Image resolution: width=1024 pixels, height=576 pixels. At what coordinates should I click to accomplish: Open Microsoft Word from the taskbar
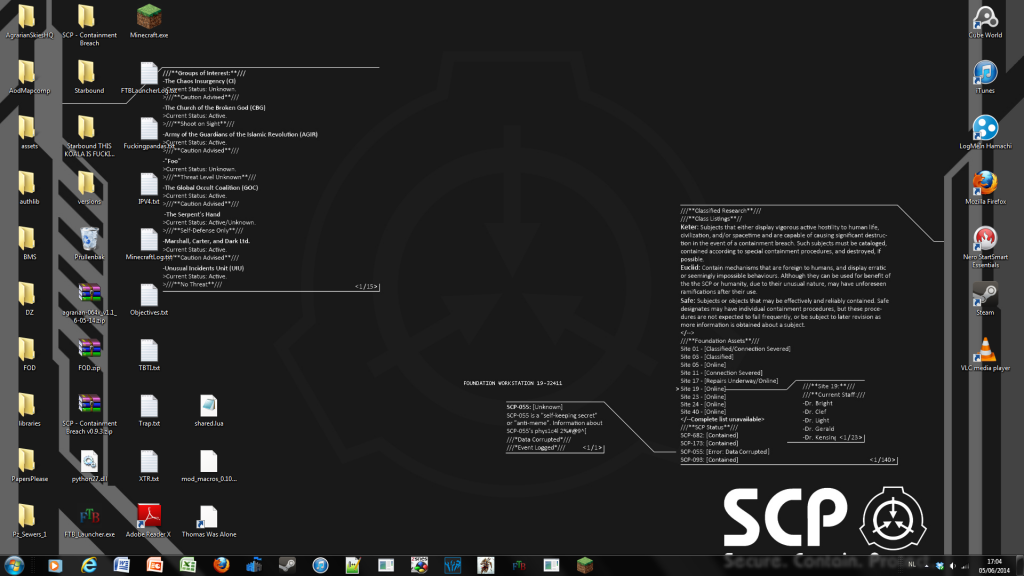click(121, 566)
